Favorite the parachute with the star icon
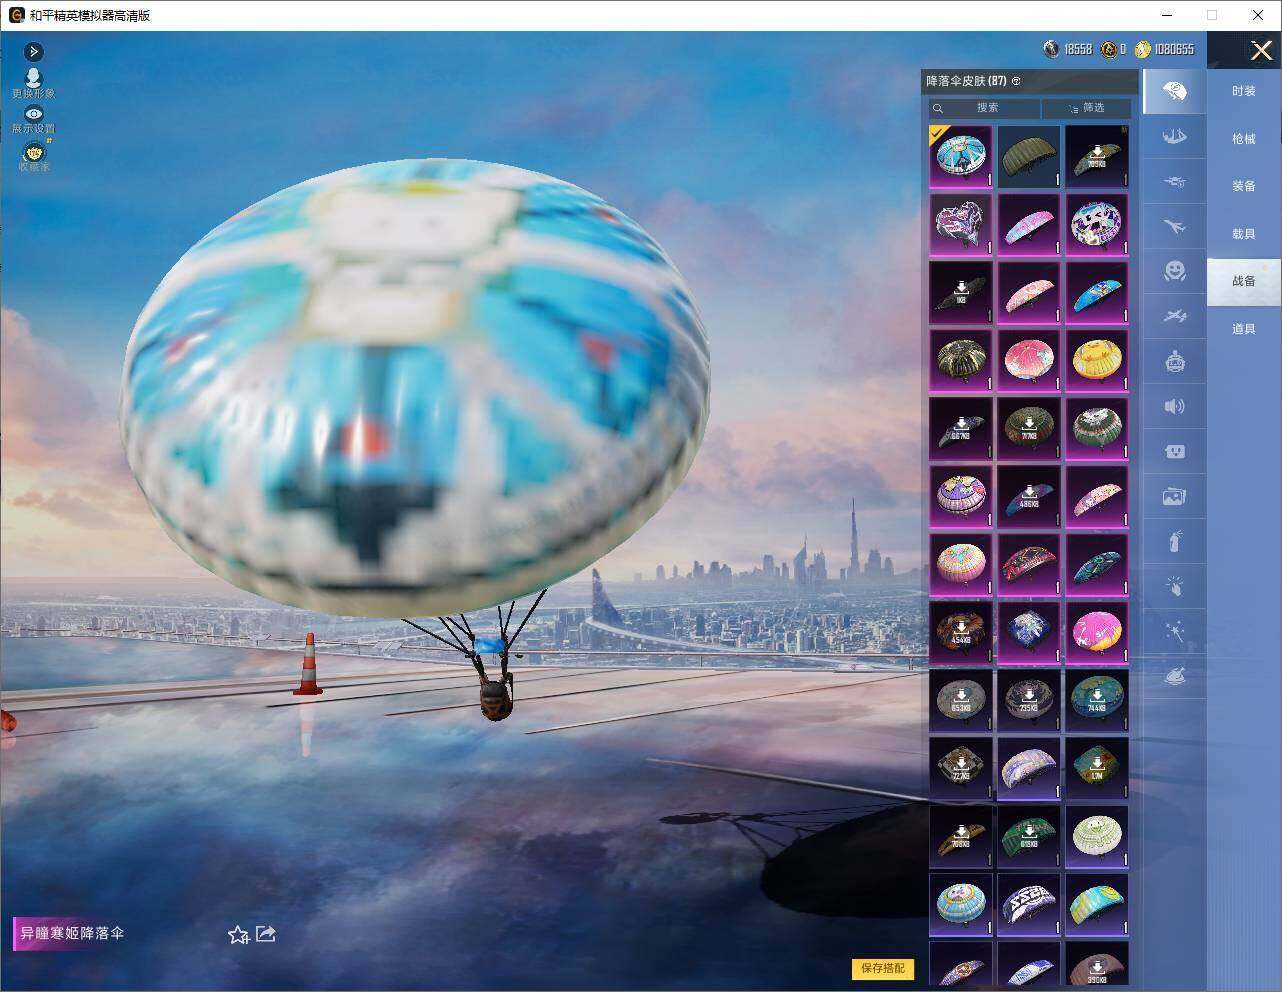 [238, 935]
